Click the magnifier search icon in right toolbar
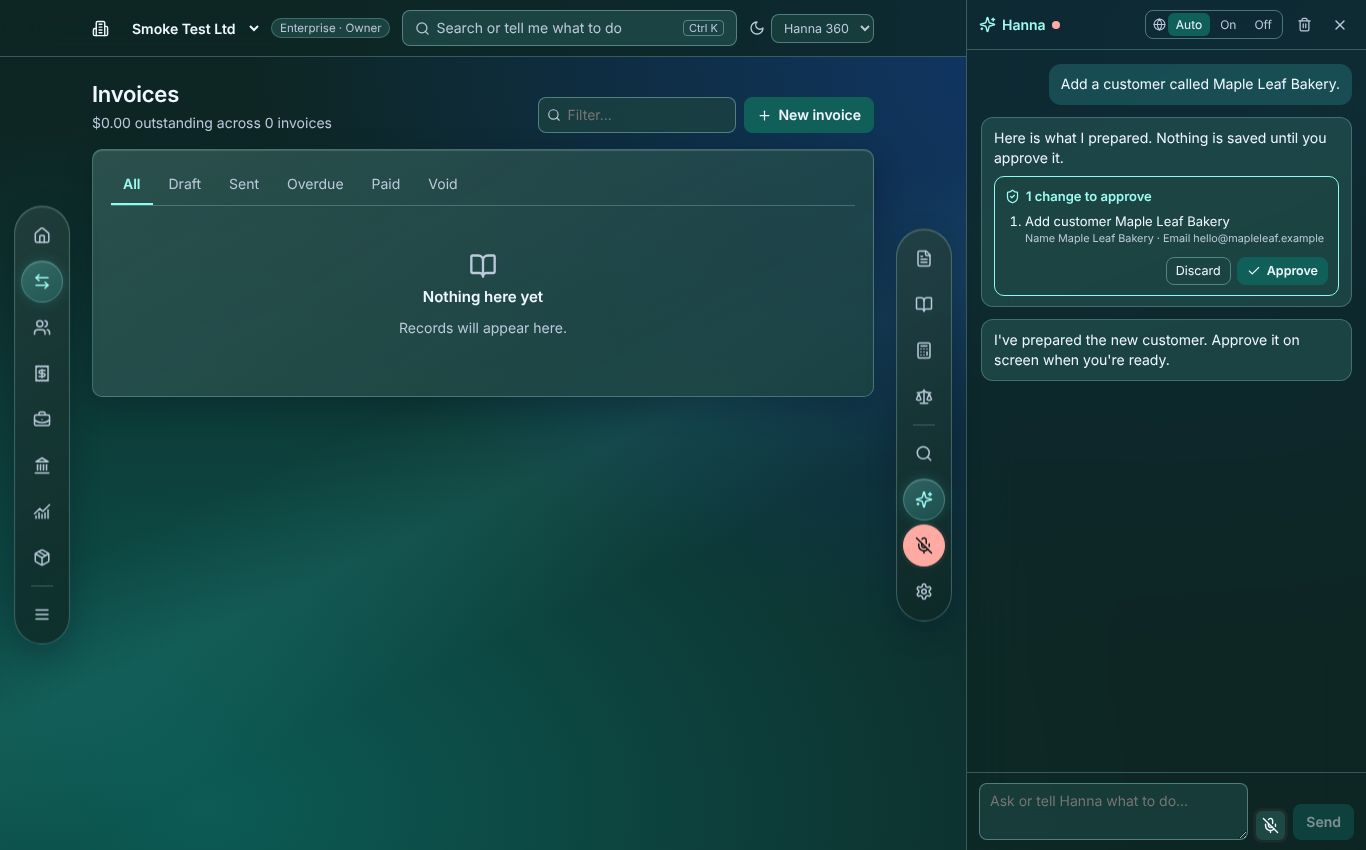The image size is (1366, 850). coord(924,454)
